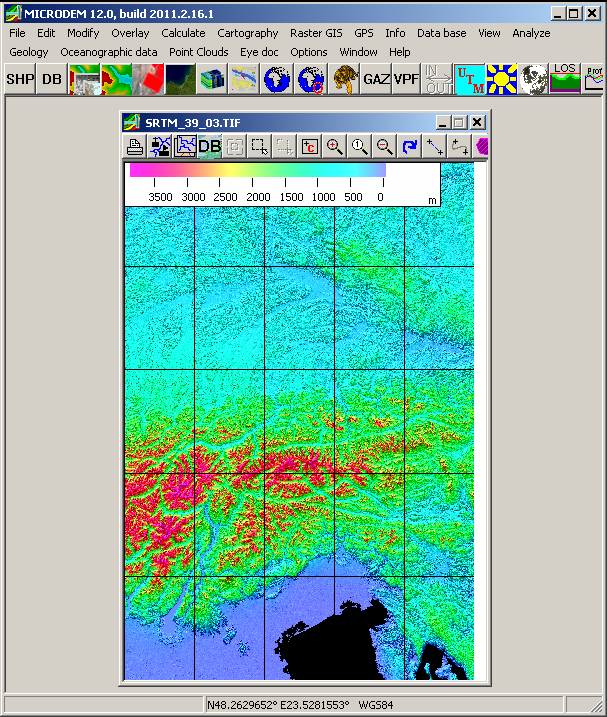The image size is (607, 717).
Task: Open the Edit menu
Action: 46,33
